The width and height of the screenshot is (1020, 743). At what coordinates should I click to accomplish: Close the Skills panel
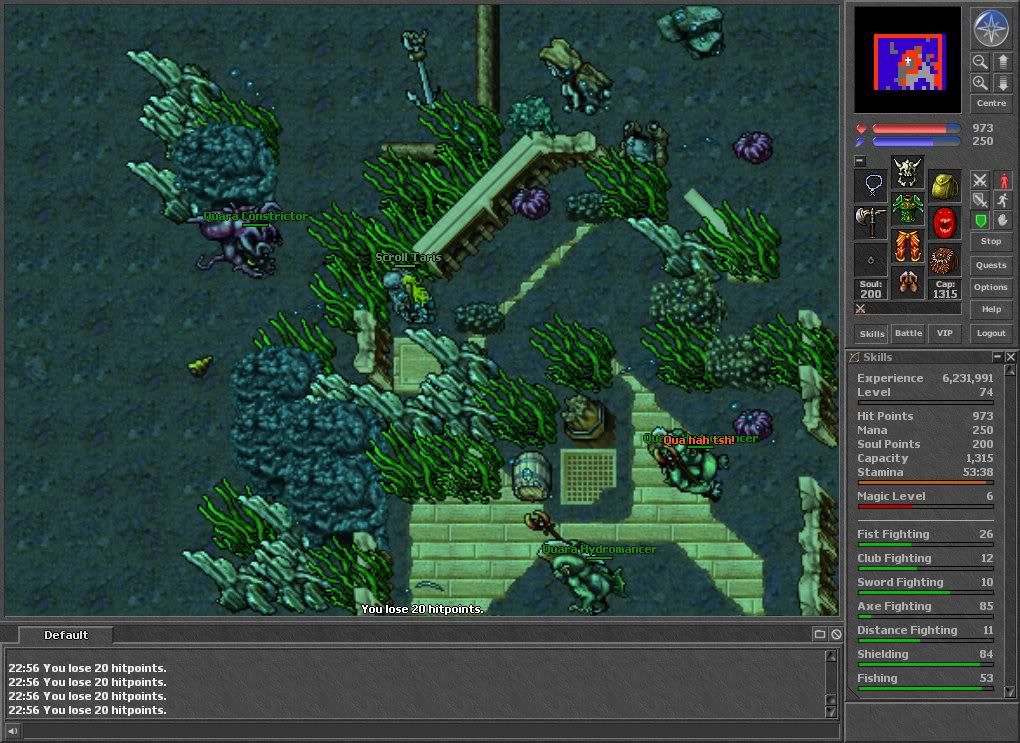point(1010,357)
